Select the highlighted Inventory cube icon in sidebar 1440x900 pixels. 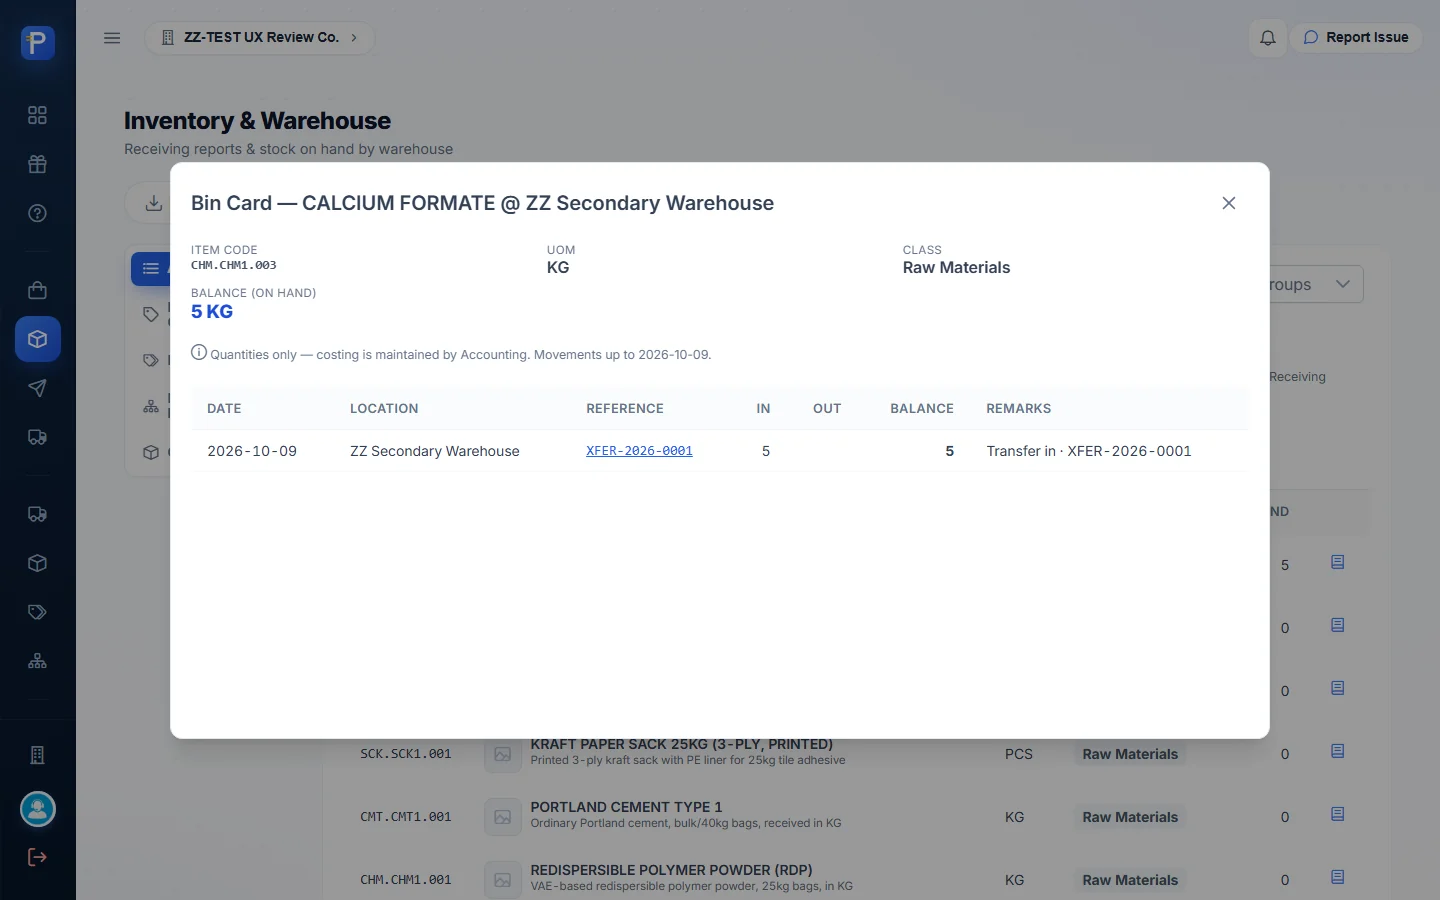[38, 339]
